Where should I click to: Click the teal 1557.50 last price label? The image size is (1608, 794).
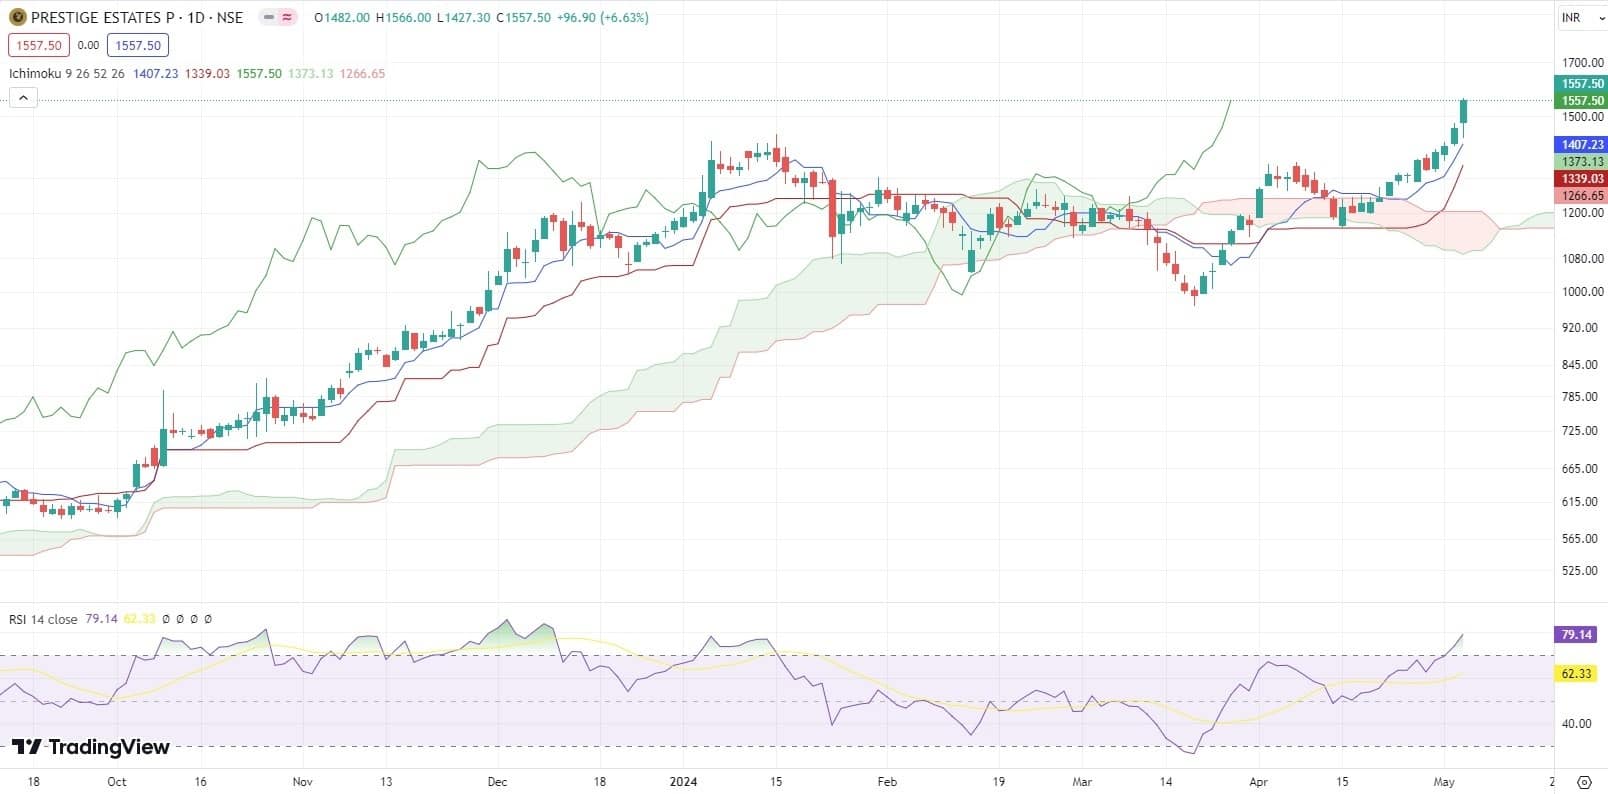1581,84
